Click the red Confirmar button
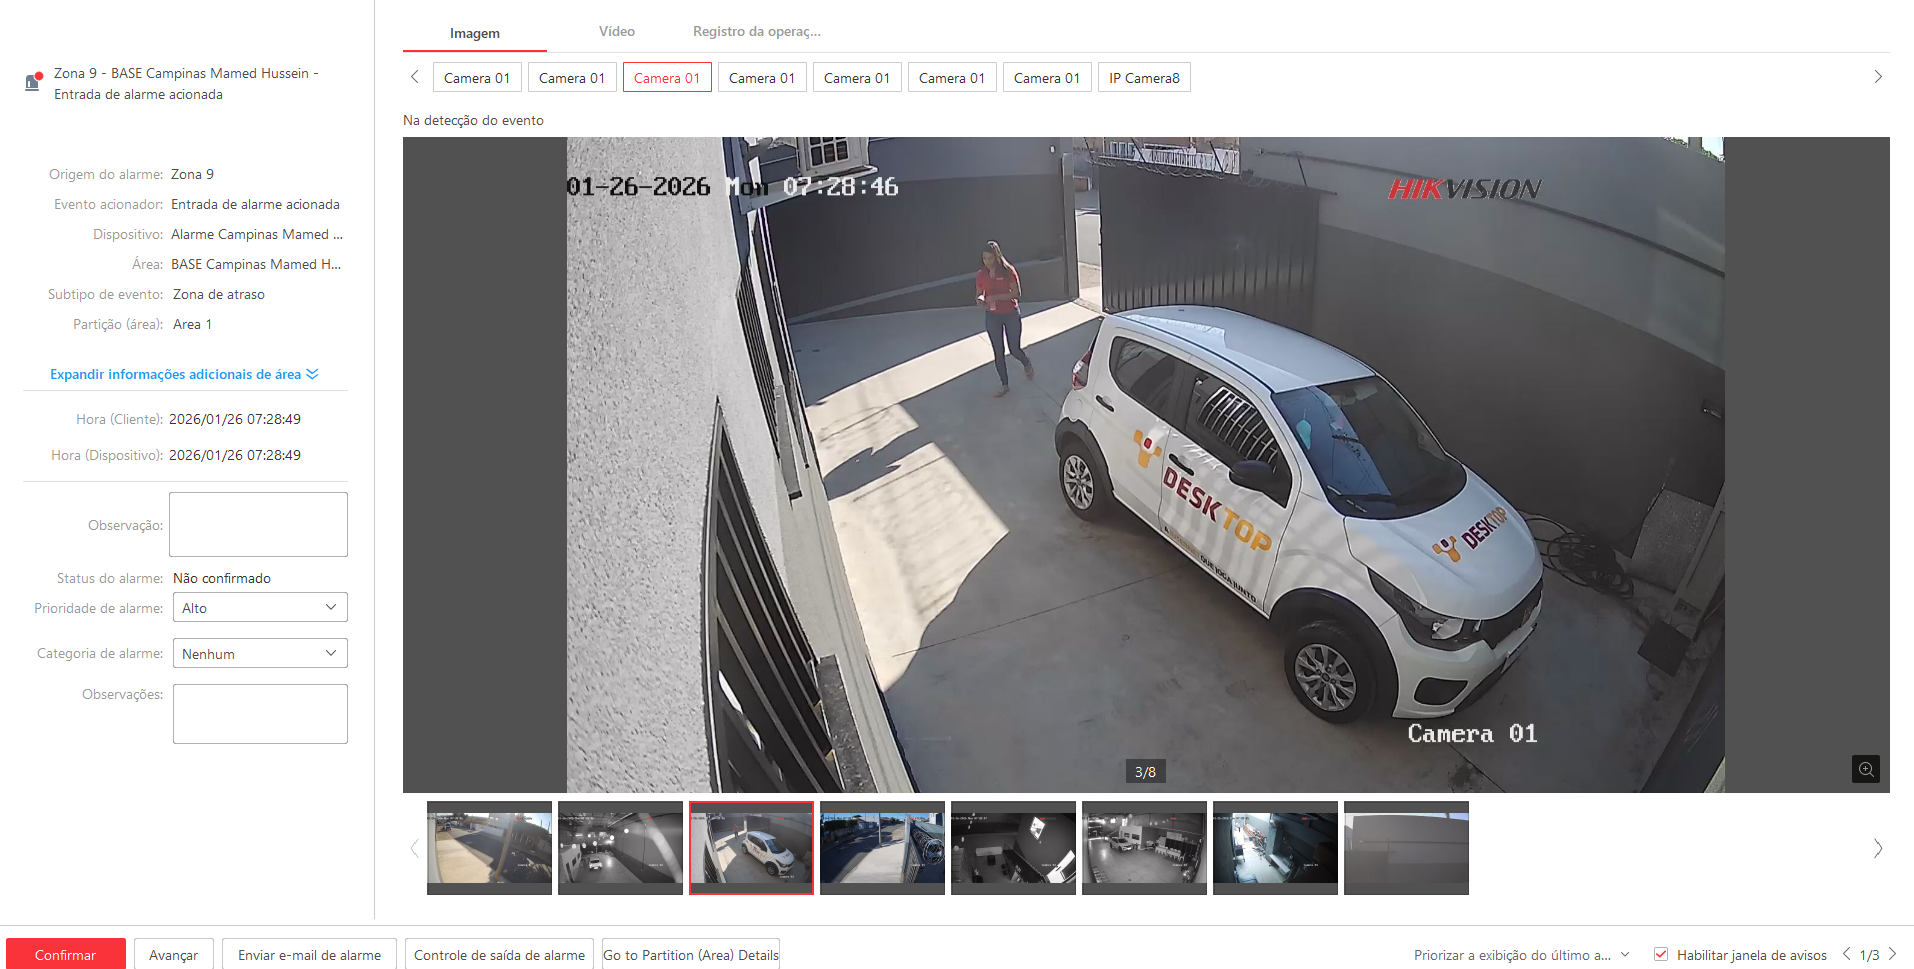The height and width of the screenshot is (969, 1914). tap(66, 954)
